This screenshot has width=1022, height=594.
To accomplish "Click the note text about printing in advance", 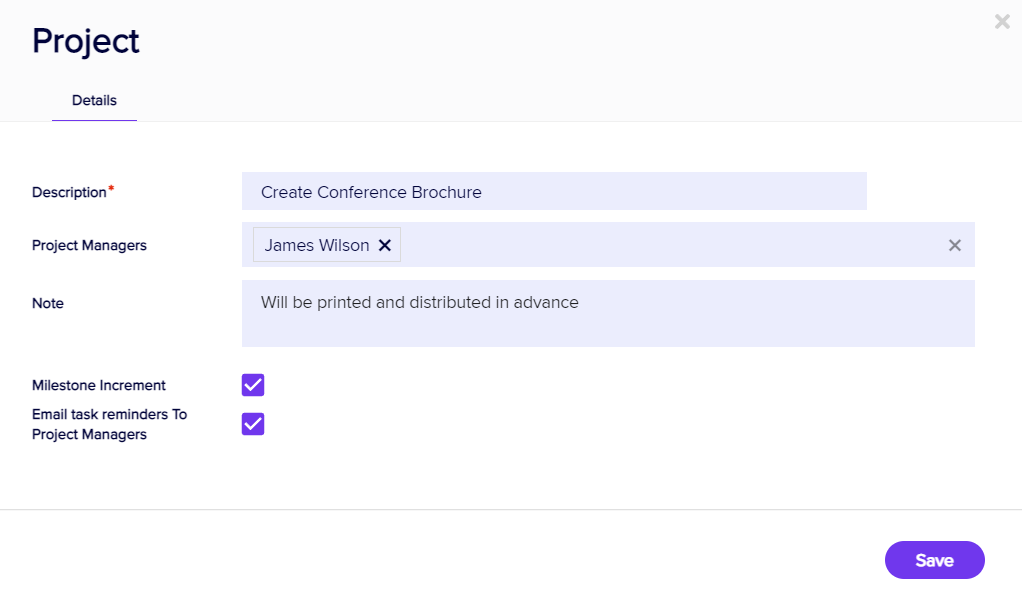I will coord(420,302).
